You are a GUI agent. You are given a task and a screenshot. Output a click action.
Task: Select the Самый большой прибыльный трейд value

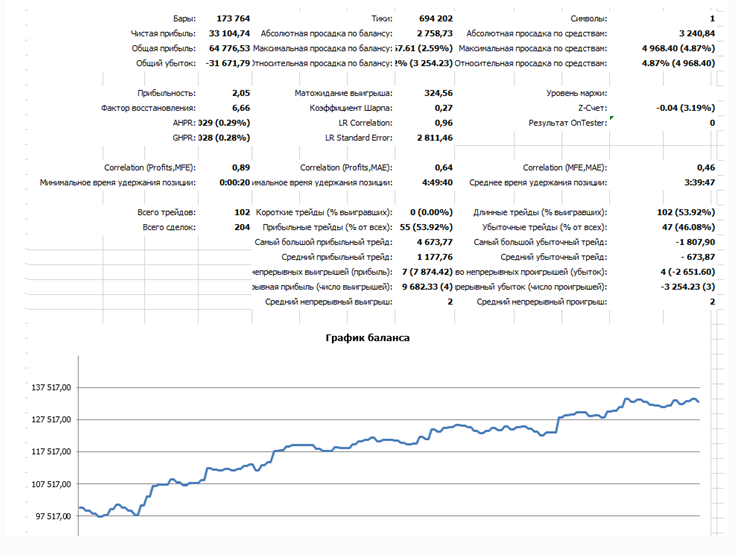434,242
